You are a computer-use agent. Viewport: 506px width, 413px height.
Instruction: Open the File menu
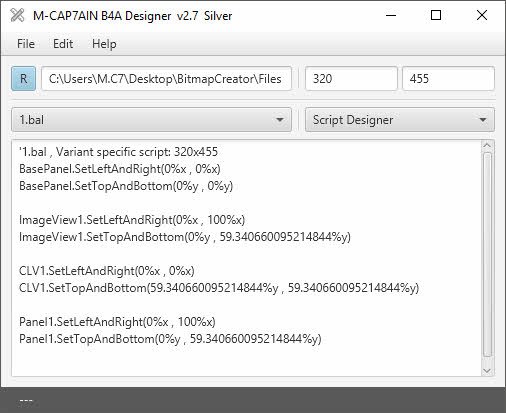click(x=26, y=44)
